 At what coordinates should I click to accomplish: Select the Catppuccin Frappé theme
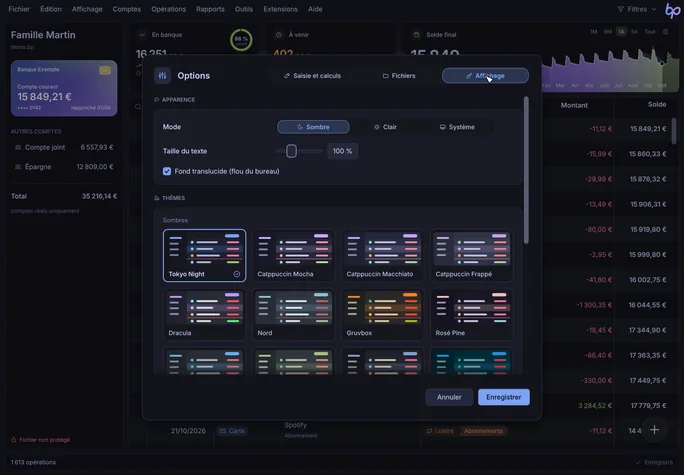click(x=471, y=256)
